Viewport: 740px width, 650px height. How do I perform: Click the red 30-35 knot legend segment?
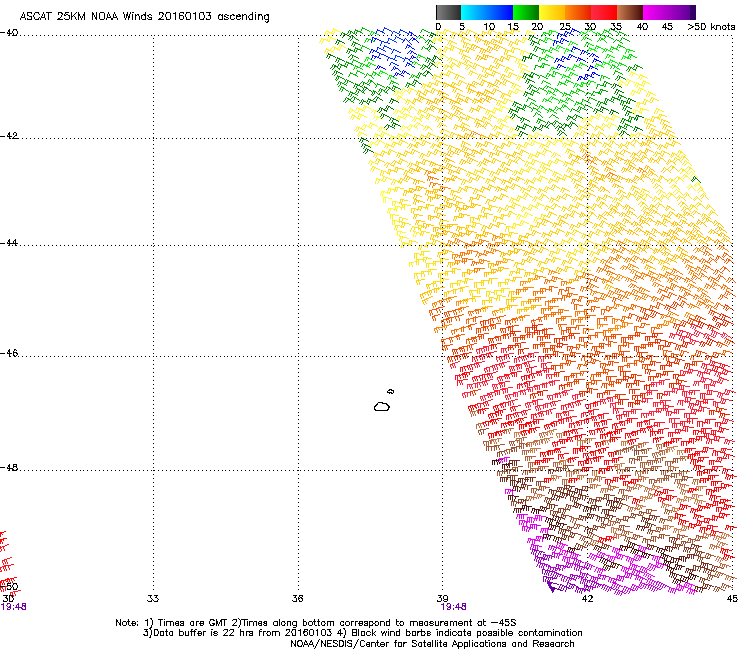pyautogui.click(x=604, y=12)
